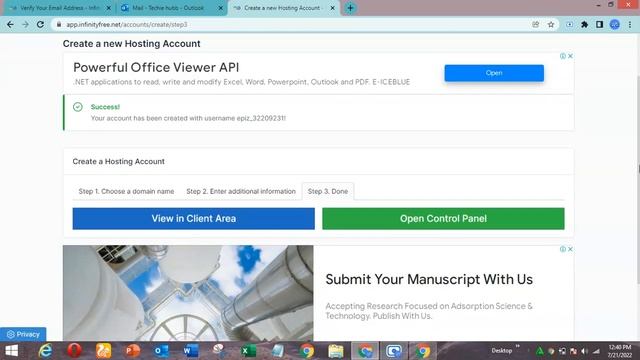Open the Windows Start menu
This screenshot has width=640, height=360.
(x=11, y=351)
